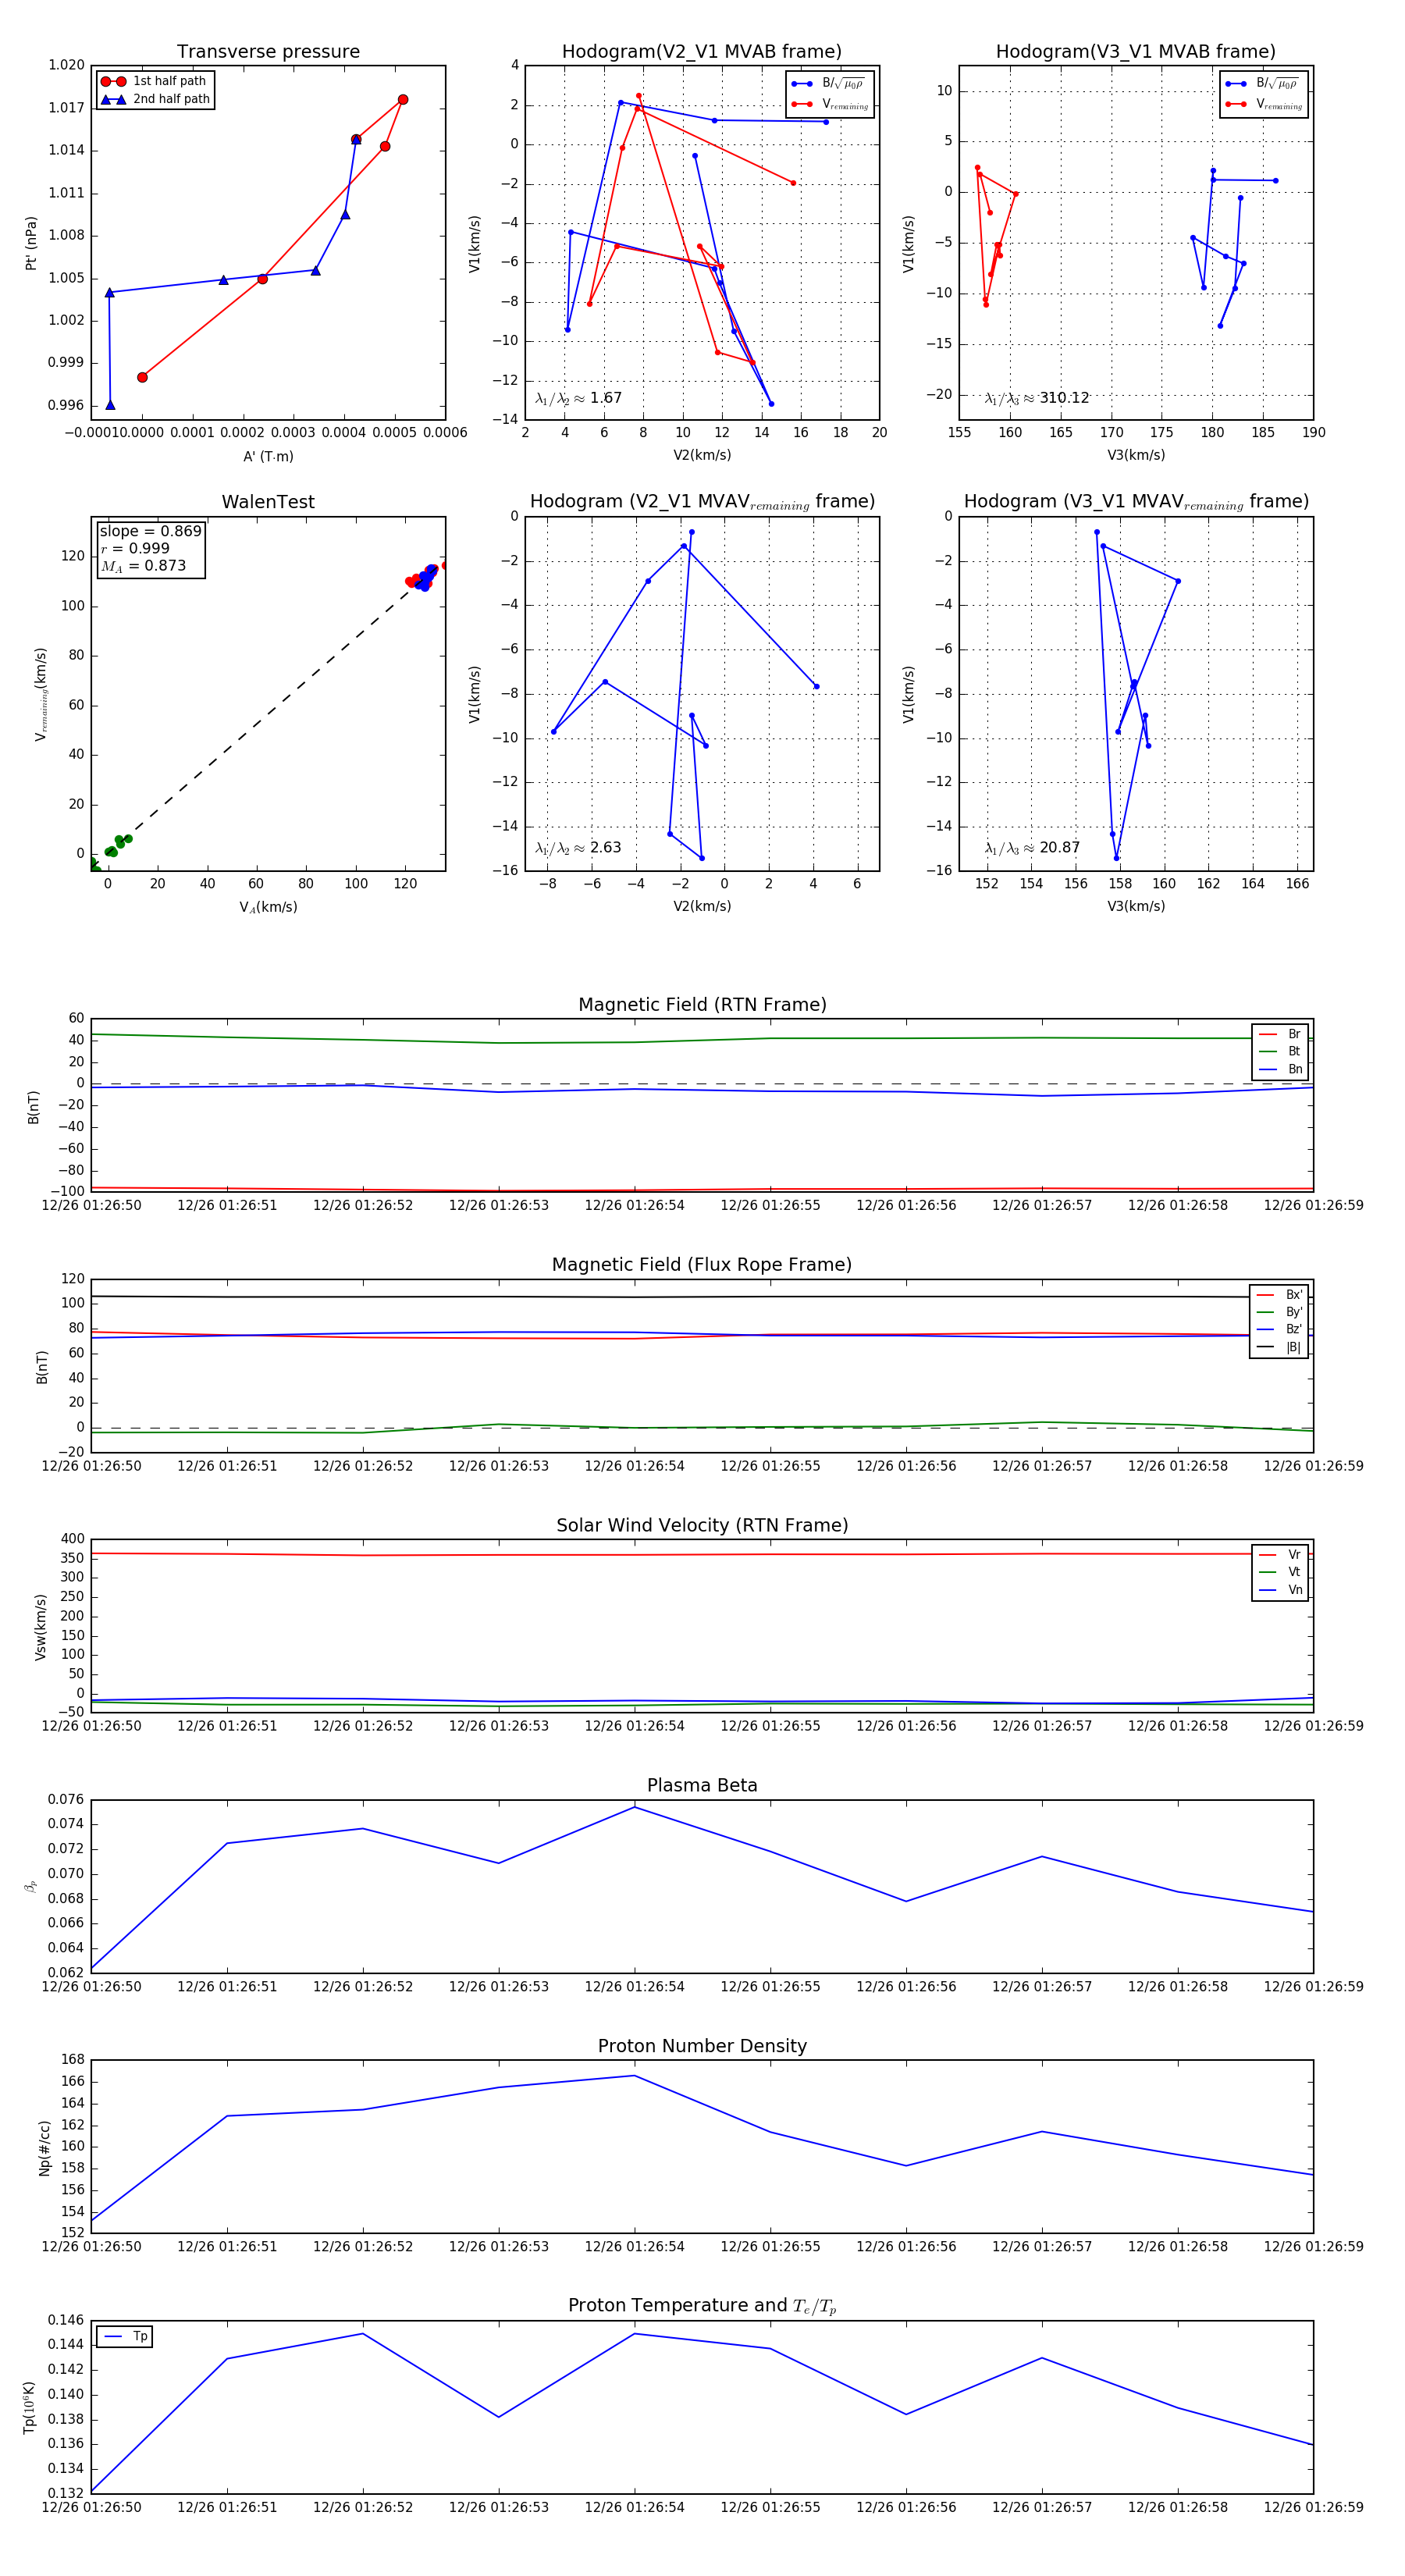The image size is (1405, 2576).
Task: Click the "Transverse pressure" plot title
Action: point(268,52)
